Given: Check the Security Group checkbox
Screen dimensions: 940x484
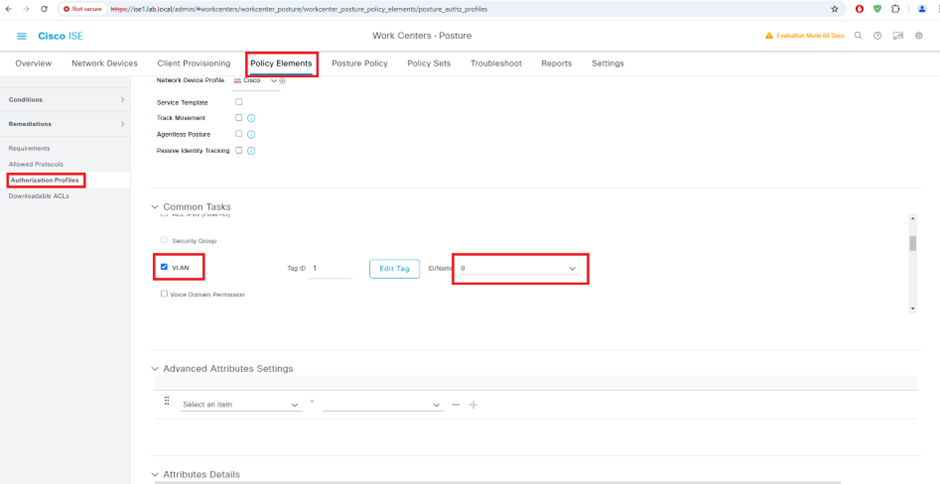Looking at the screenshot, I should click(164, 240).
